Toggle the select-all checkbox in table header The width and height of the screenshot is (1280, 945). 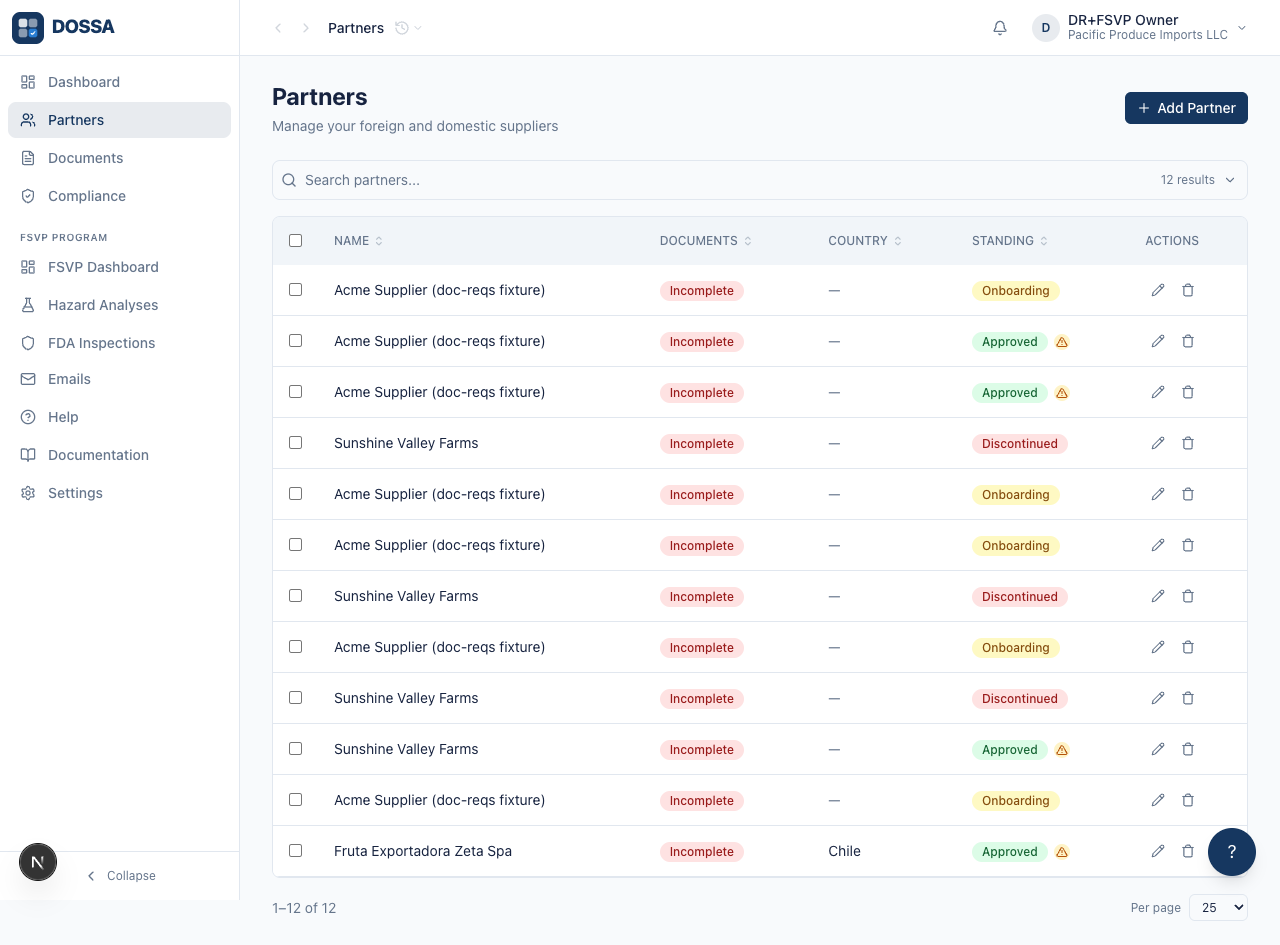pyautogui.click(x=295, y=240)
